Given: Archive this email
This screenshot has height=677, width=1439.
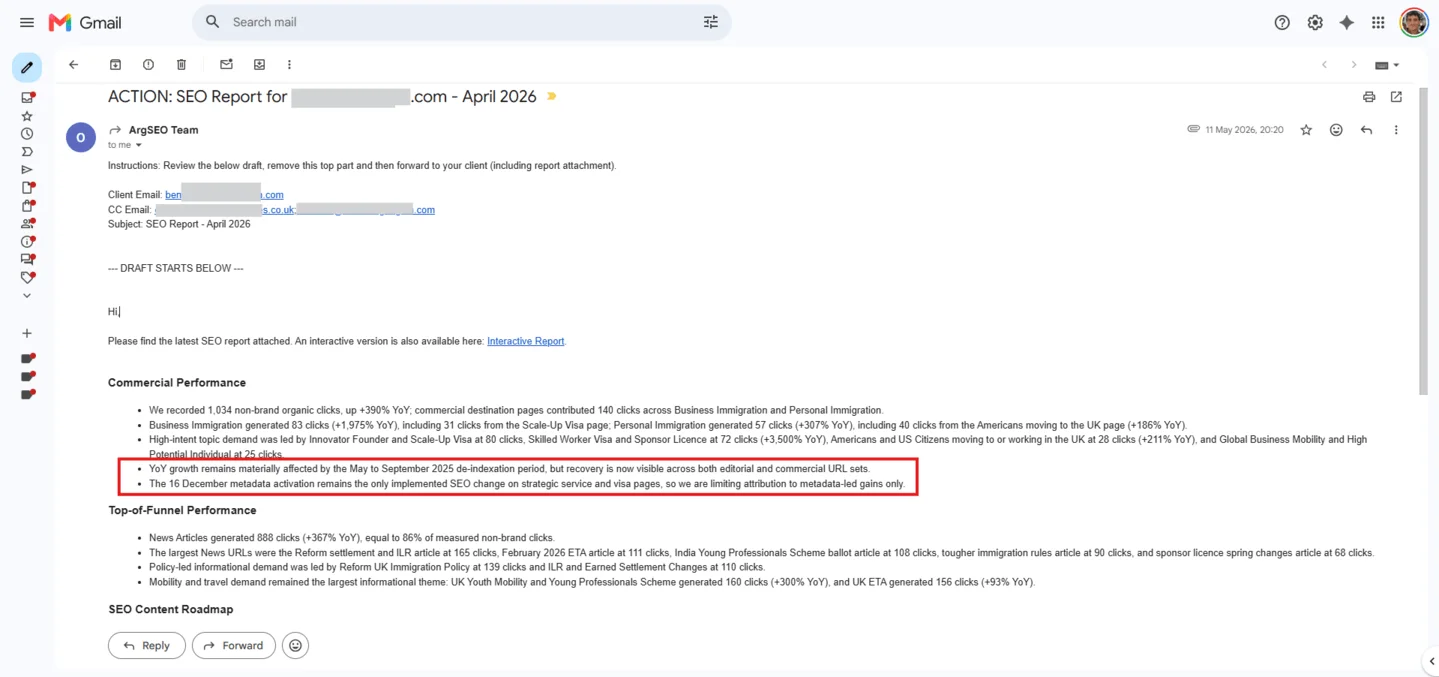Looking at the screenshot, I should [115, 64].
